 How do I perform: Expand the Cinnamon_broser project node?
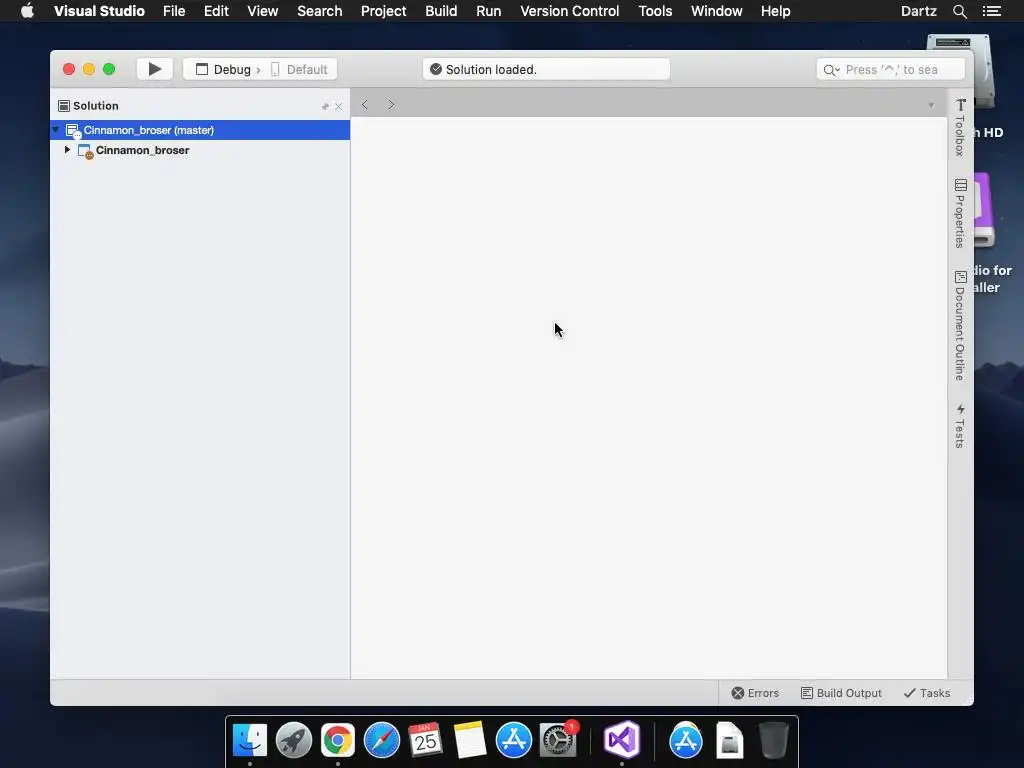(67, 150)
